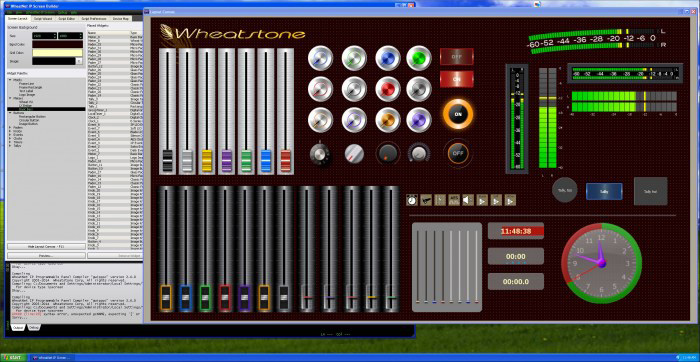The height and width of the screenshot is (362, 700).
Task: Click the alarm clock event icon
Action: click(x=412, y=200)
